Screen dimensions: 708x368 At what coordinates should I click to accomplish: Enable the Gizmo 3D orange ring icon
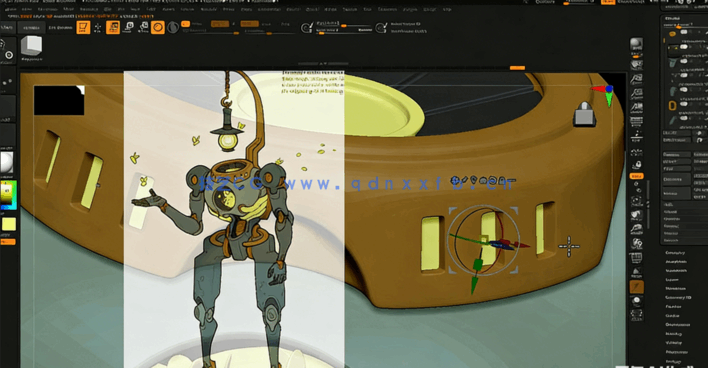tap(158, 28)
